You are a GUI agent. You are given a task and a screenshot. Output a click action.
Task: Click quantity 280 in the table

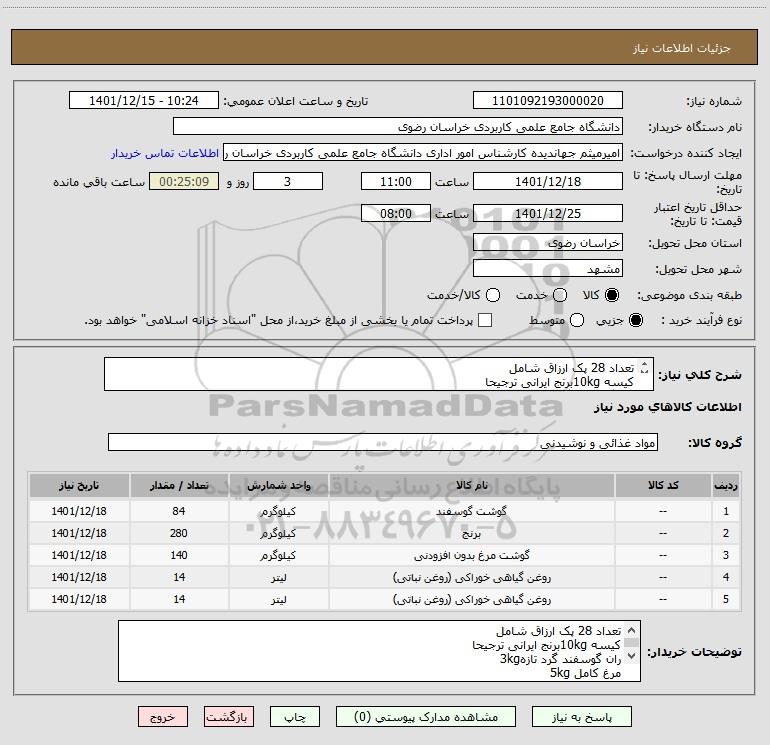(x=179, y=533)
